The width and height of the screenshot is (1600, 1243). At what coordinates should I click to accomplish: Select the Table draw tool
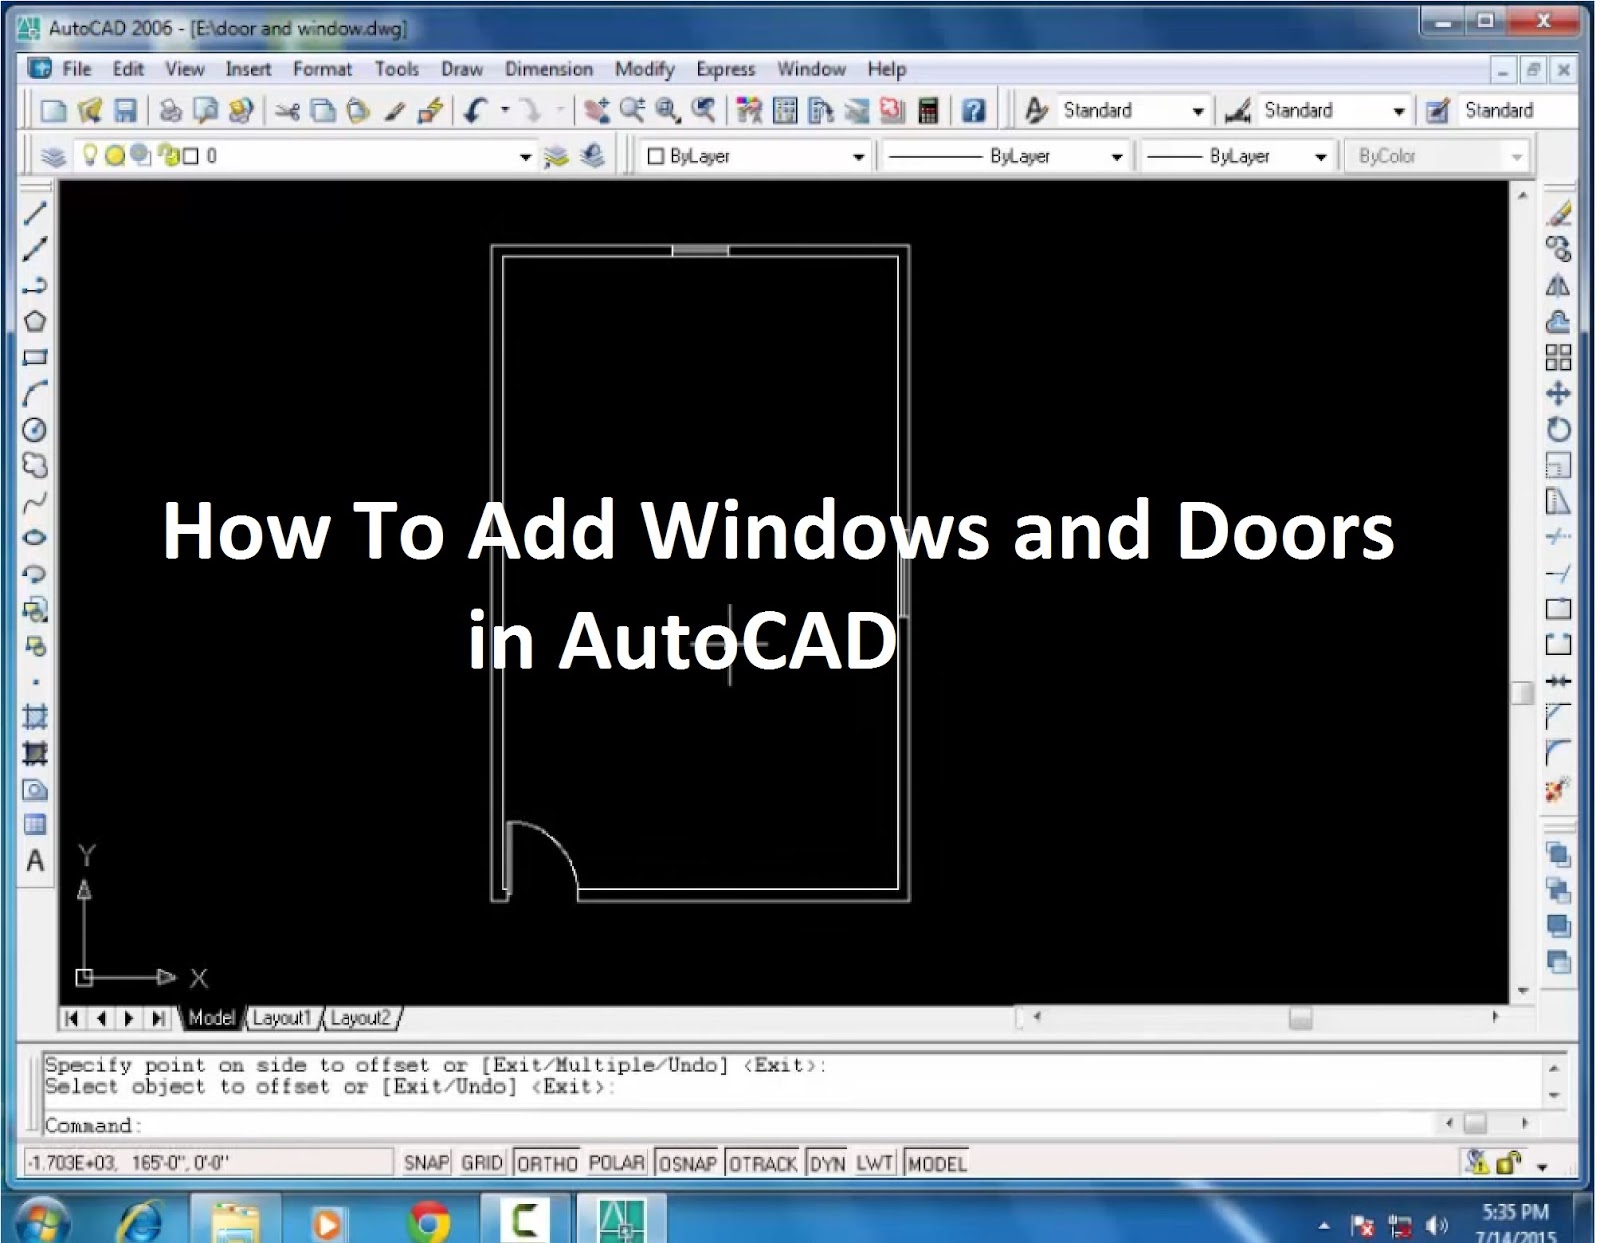[x=35, y=825]
